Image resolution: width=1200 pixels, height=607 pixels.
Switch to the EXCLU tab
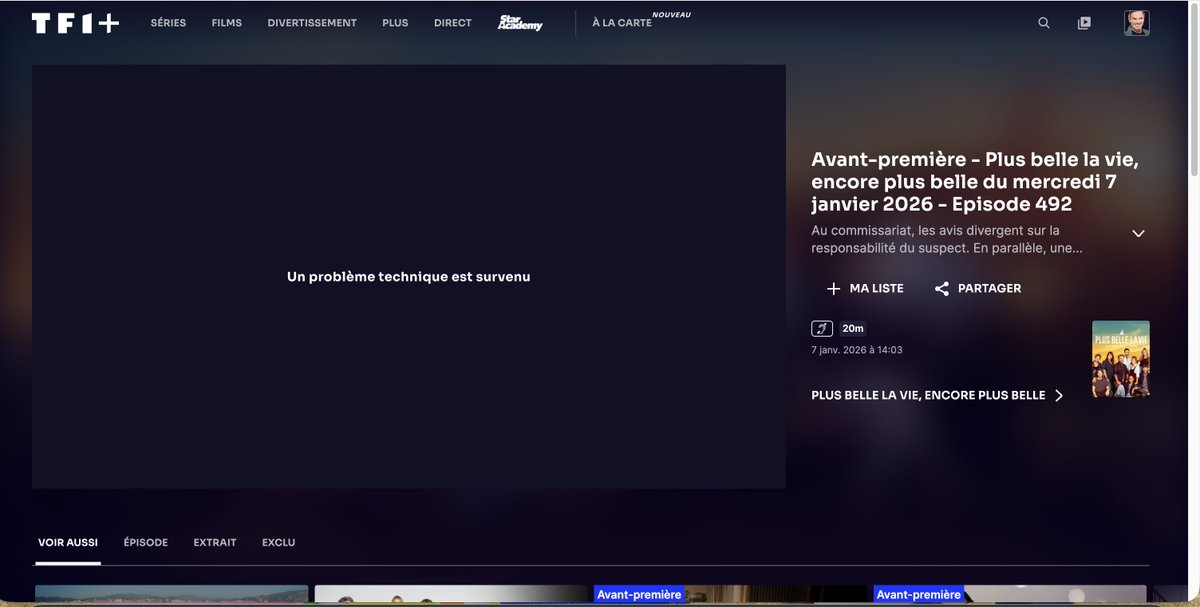(x=279, y=543)
